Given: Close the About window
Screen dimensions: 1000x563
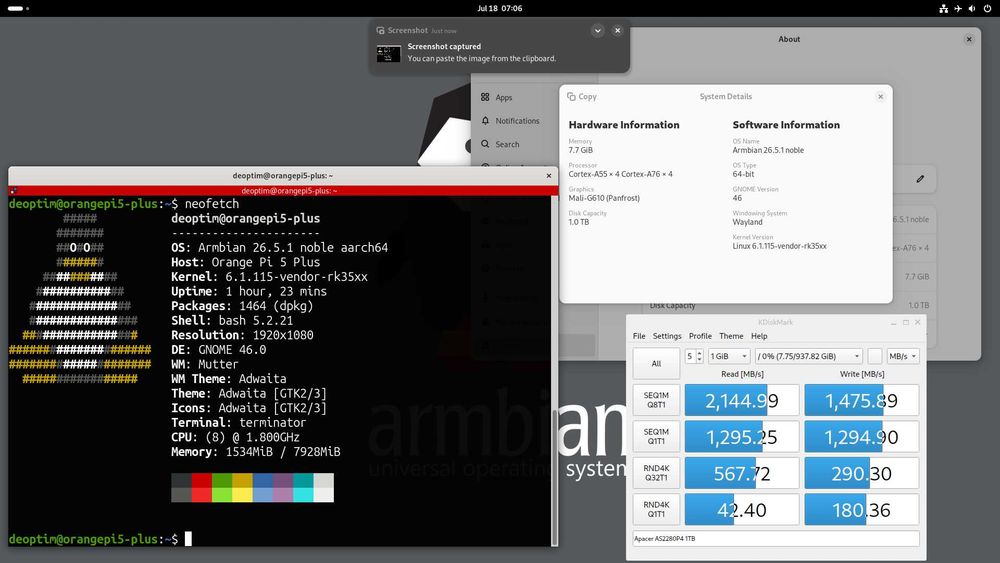Looking at the screenshot, I should (x=969, y=39).
